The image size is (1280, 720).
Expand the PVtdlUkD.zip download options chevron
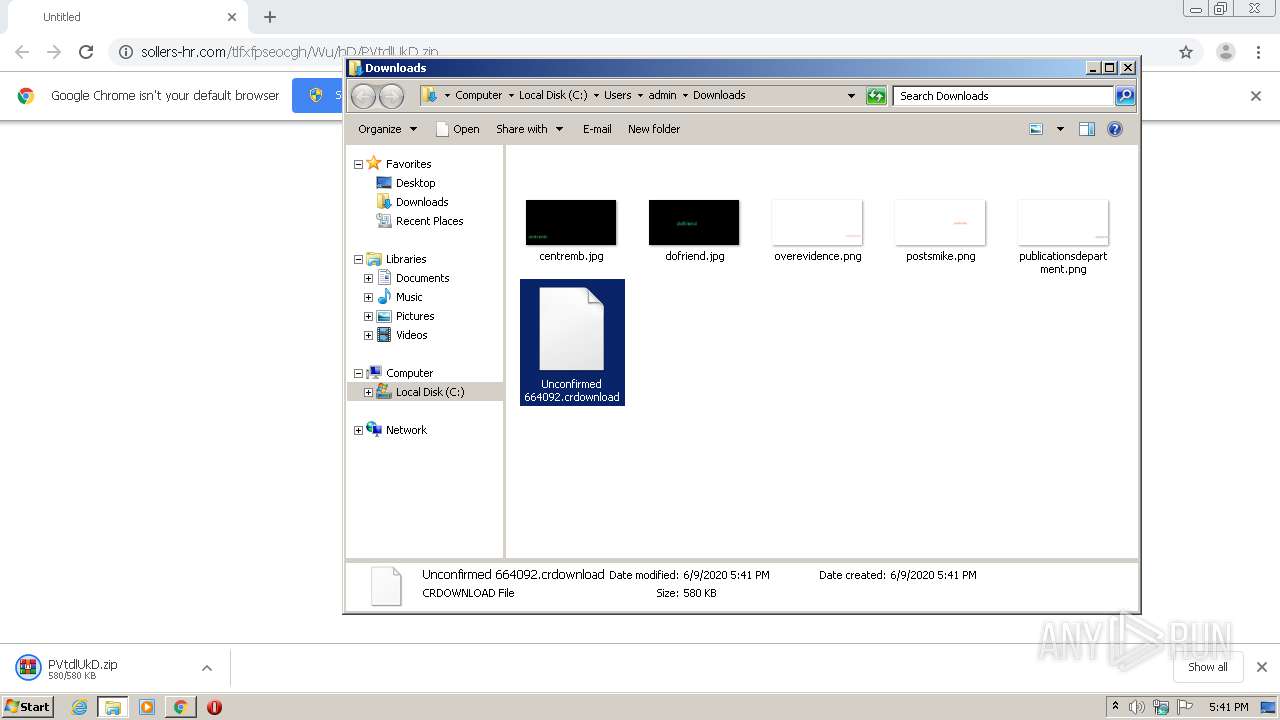pos(207,668)
